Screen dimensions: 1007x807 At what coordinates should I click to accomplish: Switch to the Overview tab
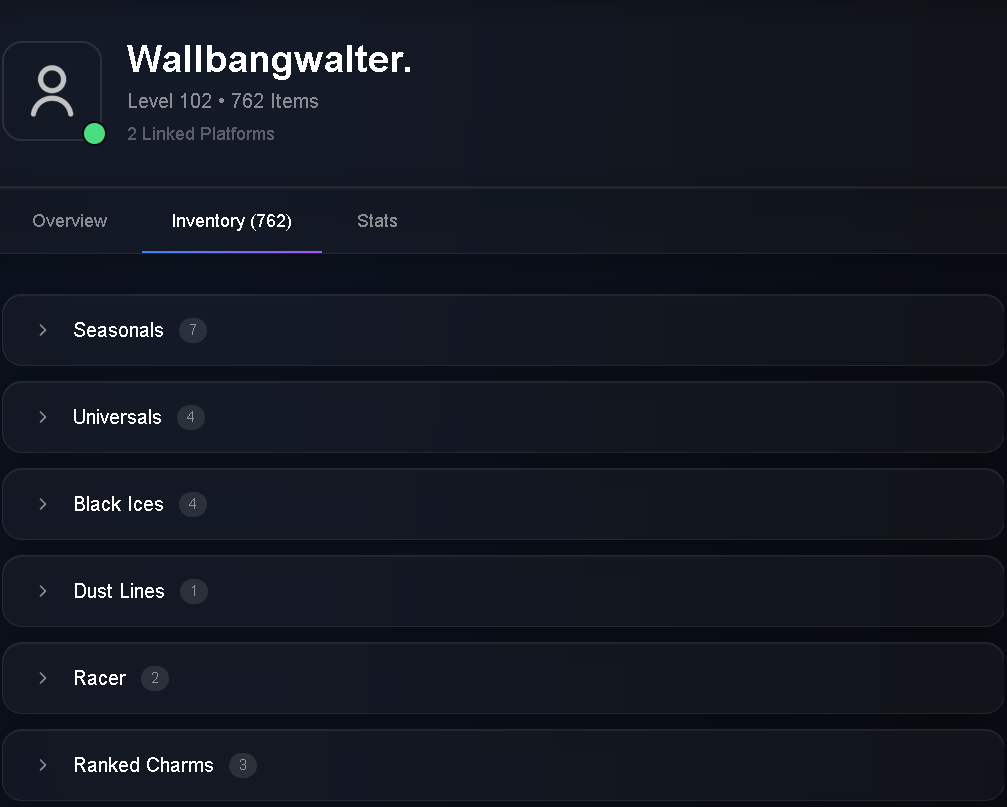pyautogui.click(x=70, y=221)
